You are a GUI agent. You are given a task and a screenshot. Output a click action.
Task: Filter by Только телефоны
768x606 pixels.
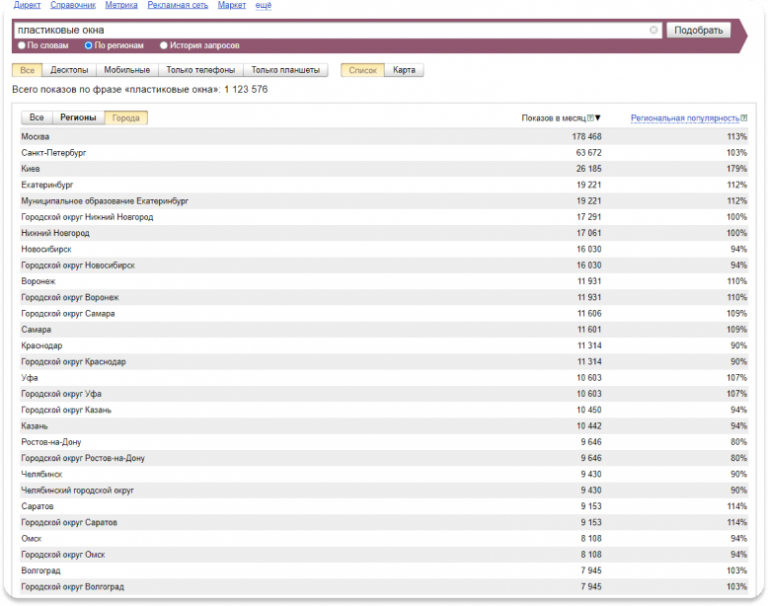click(201, 70)
